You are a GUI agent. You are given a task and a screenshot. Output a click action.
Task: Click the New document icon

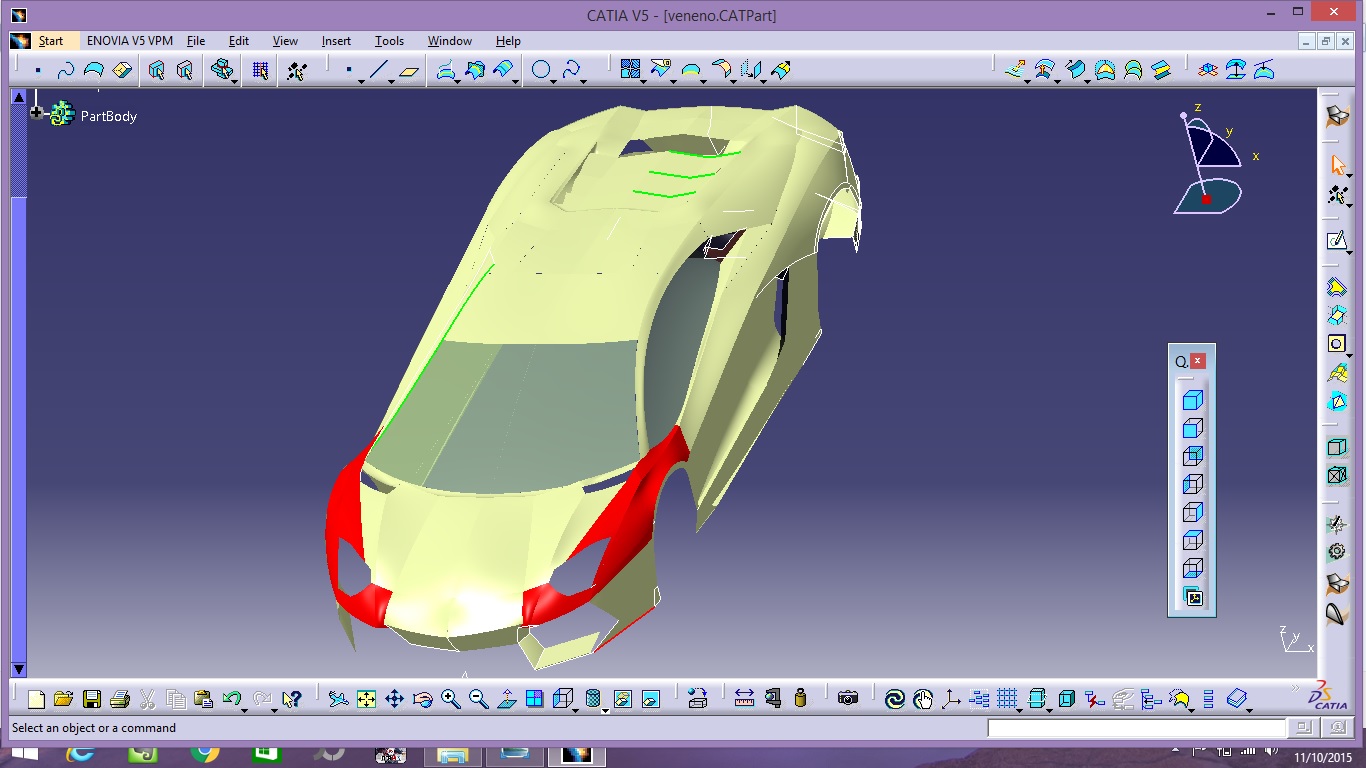click(37, 699)
